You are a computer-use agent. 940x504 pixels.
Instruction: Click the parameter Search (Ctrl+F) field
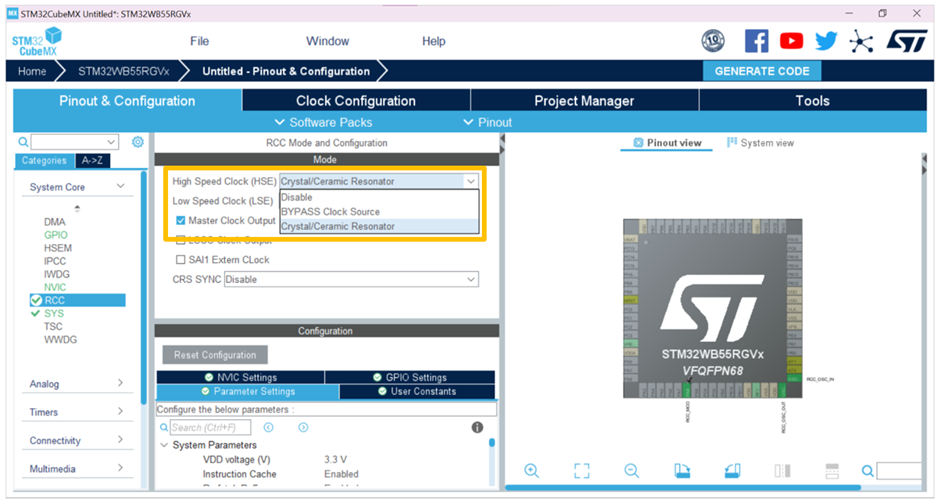pos(210,427)
